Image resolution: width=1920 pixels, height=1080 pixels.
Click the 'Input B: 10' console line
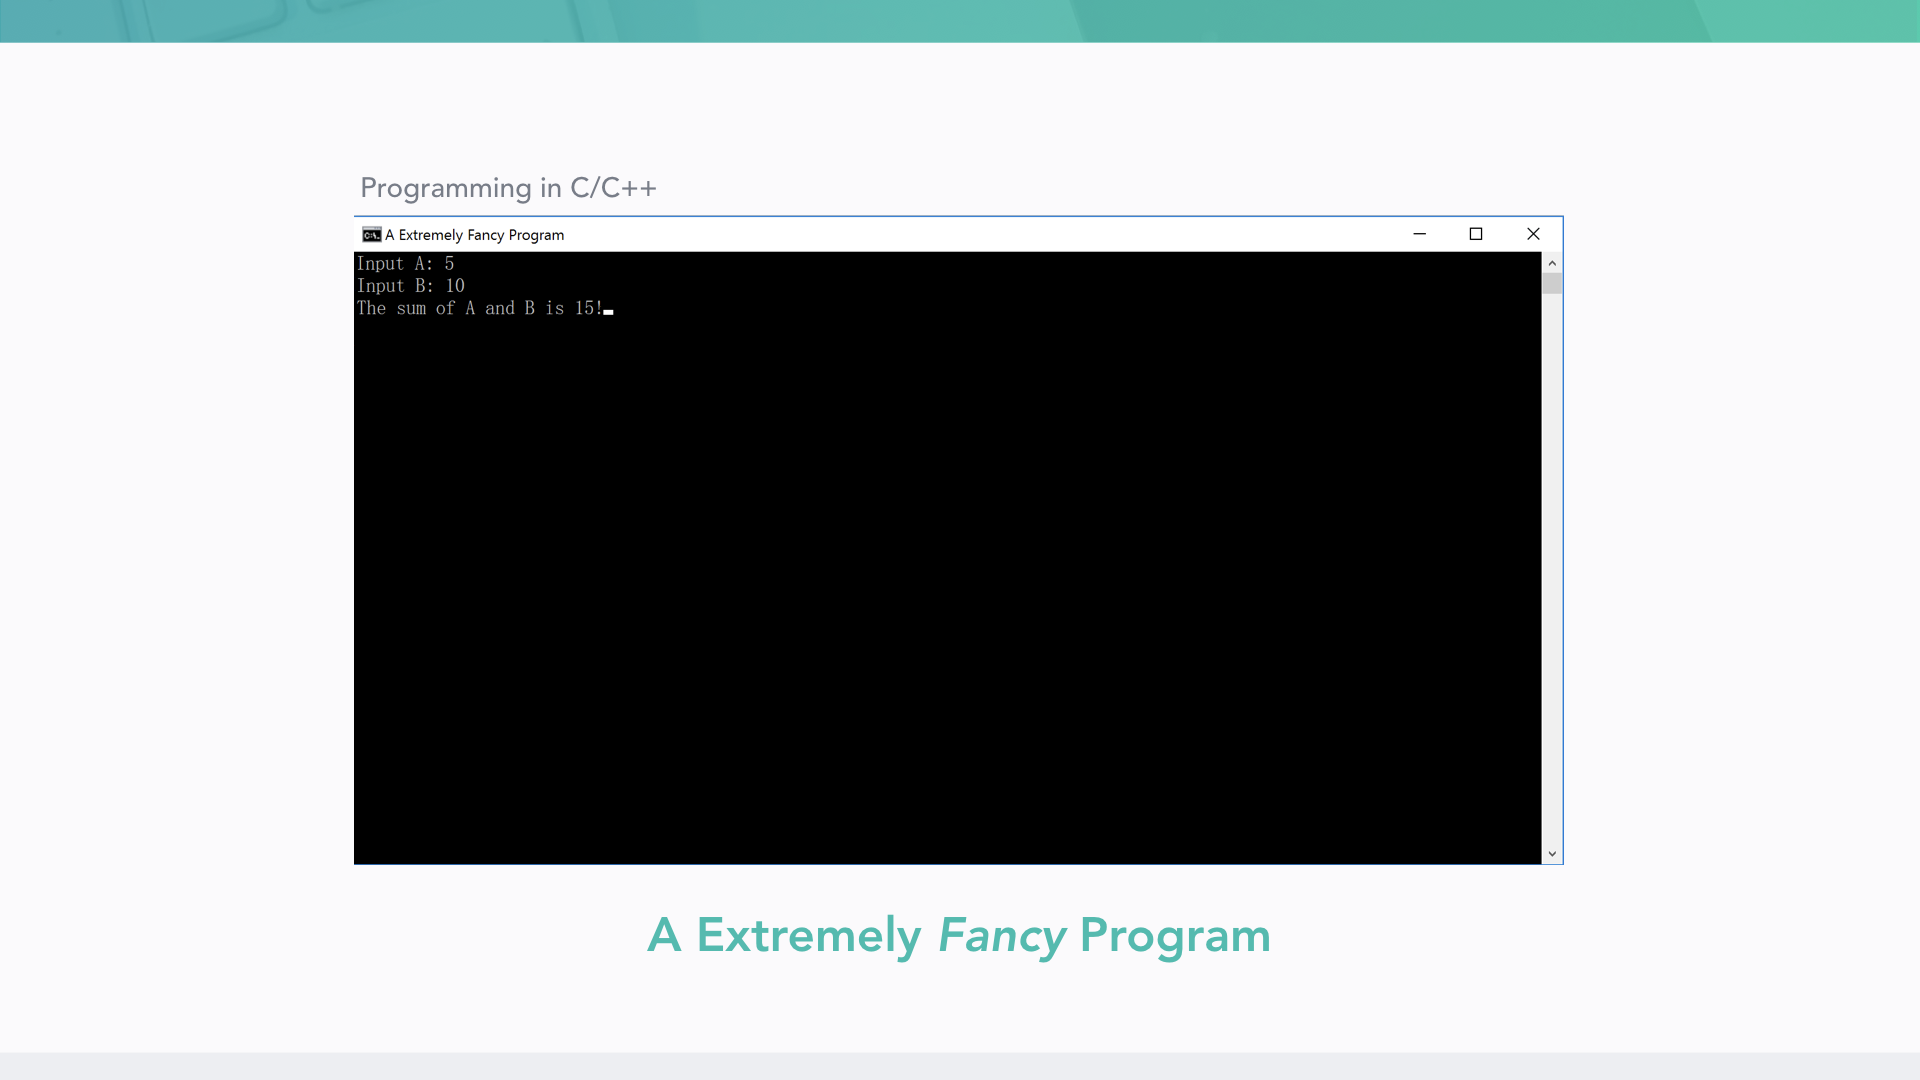point(410,286)
